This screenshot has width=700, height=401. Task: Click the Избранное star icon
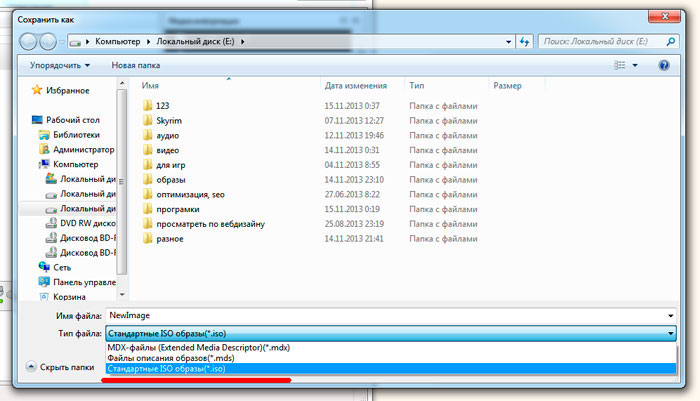click(37, 90)
